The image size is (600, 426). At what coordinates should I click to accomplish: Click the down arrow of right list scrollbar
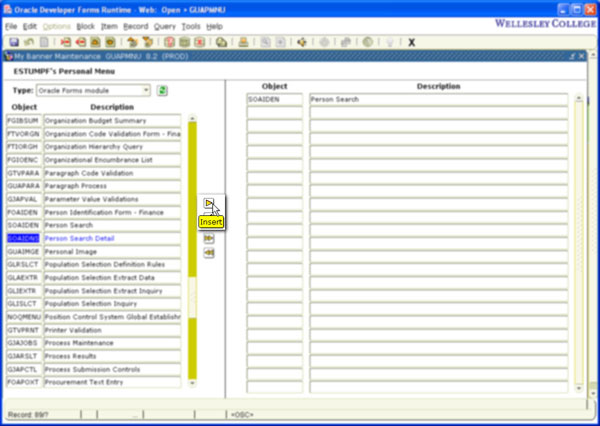pos(579,388)
